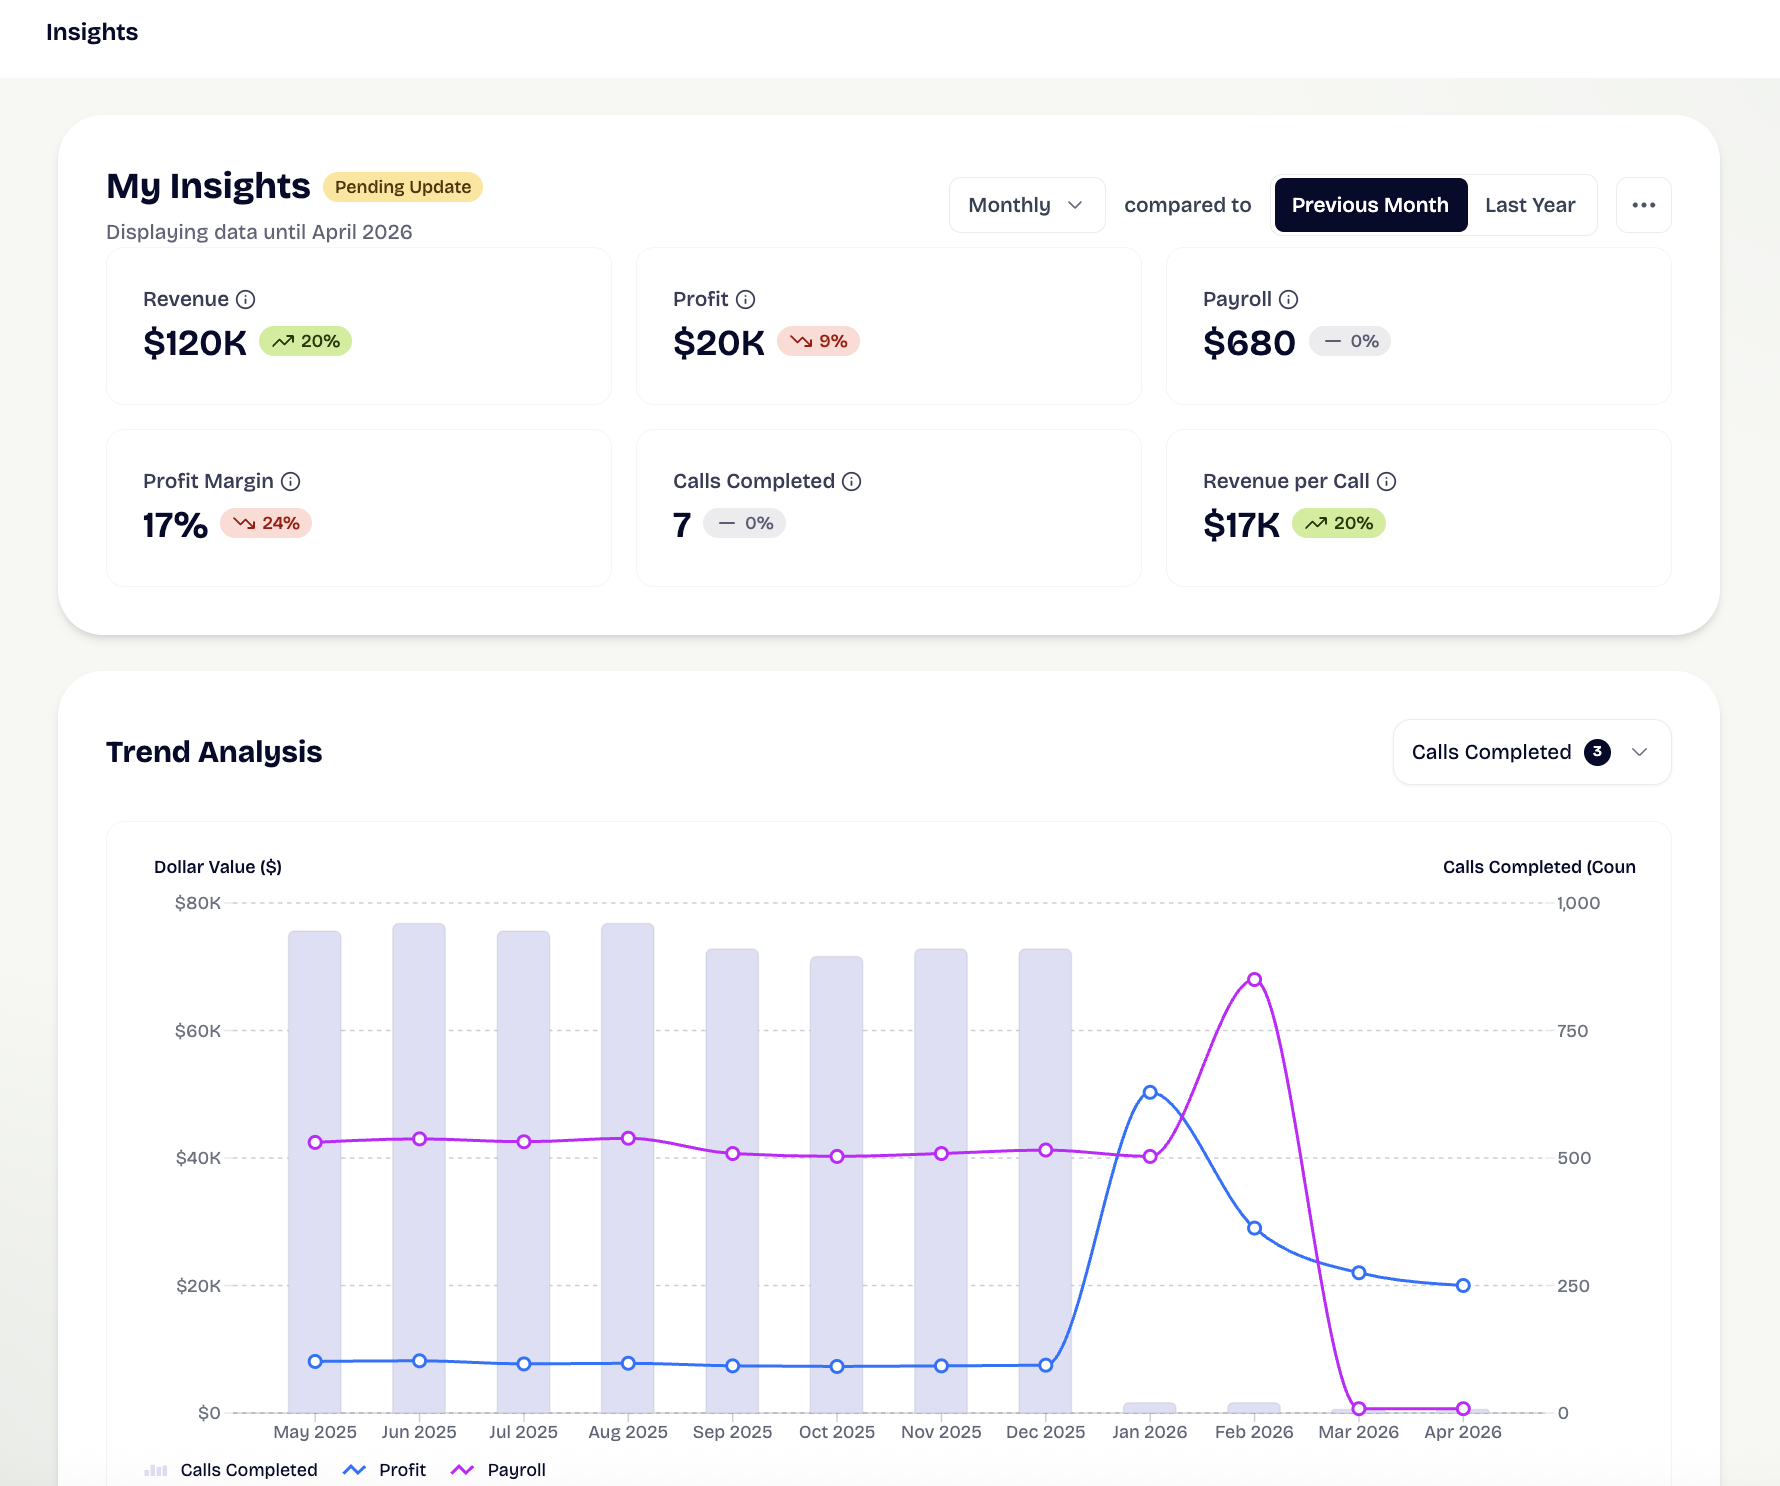Viewport: 1780px width, 1486px height.
Task: Open the three-dots more options menu
Action: pyautogui.click(x=1644, y=205)
